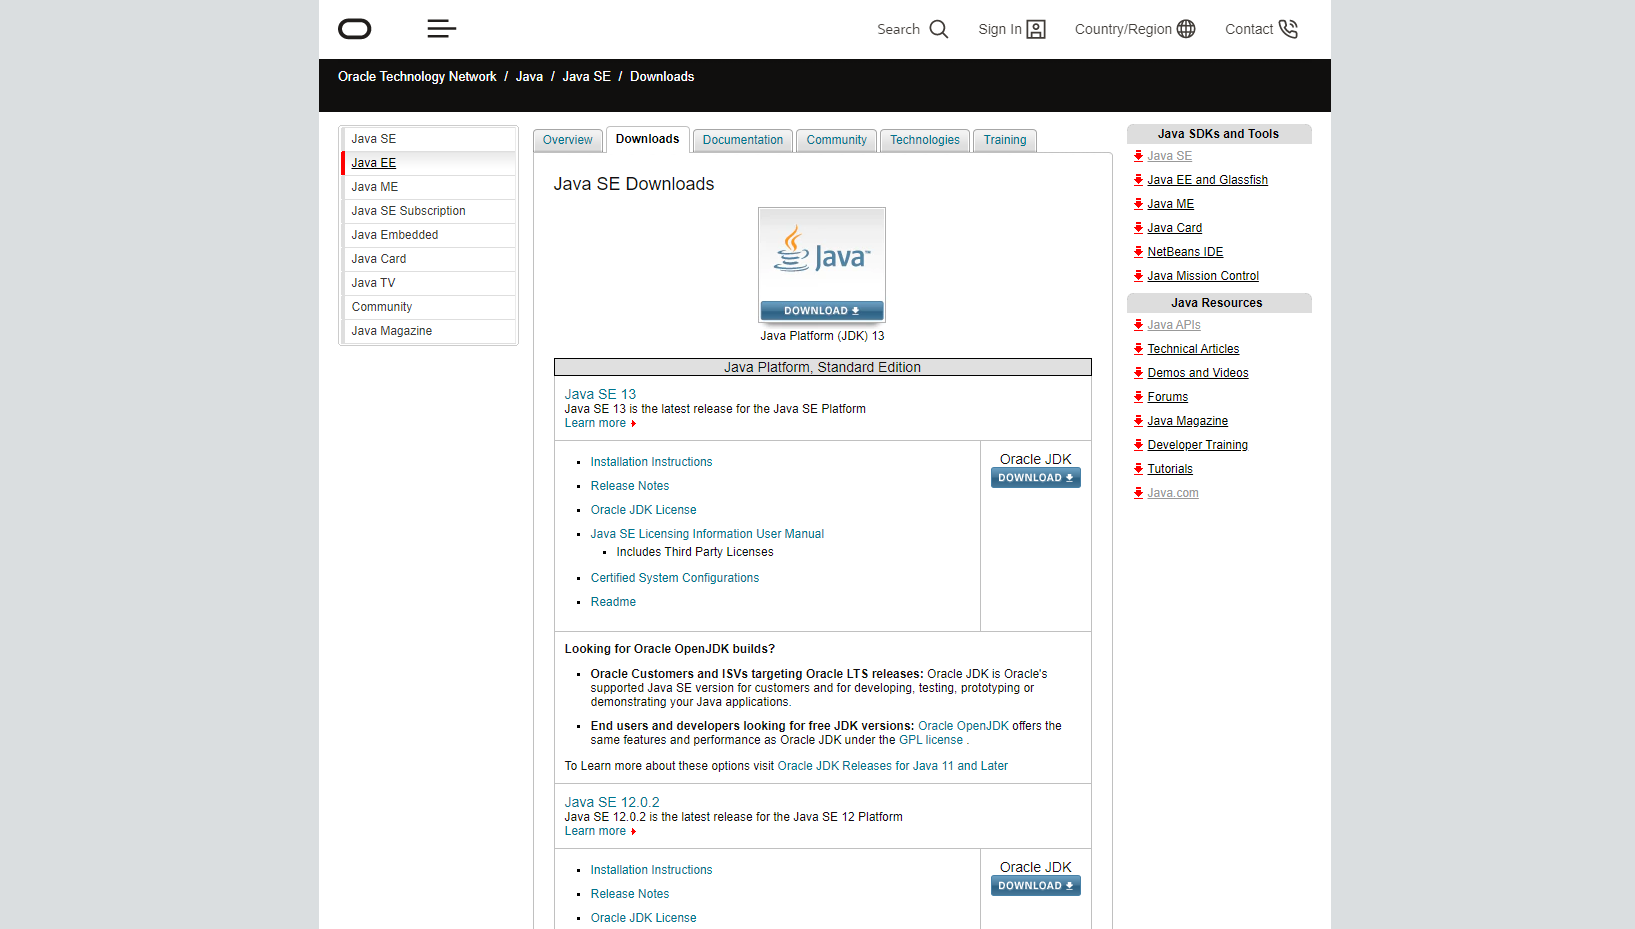Open the Java.com link
The width and height of the screenshot is (1635, 929).
point(1173,493)
